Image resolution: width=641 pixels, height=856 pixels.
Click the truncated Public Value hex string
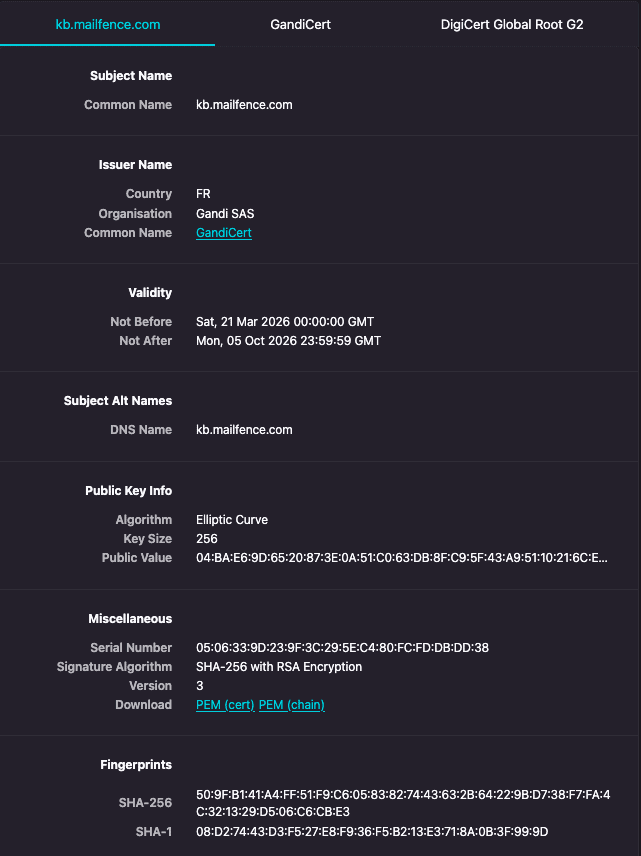[401, 558]
